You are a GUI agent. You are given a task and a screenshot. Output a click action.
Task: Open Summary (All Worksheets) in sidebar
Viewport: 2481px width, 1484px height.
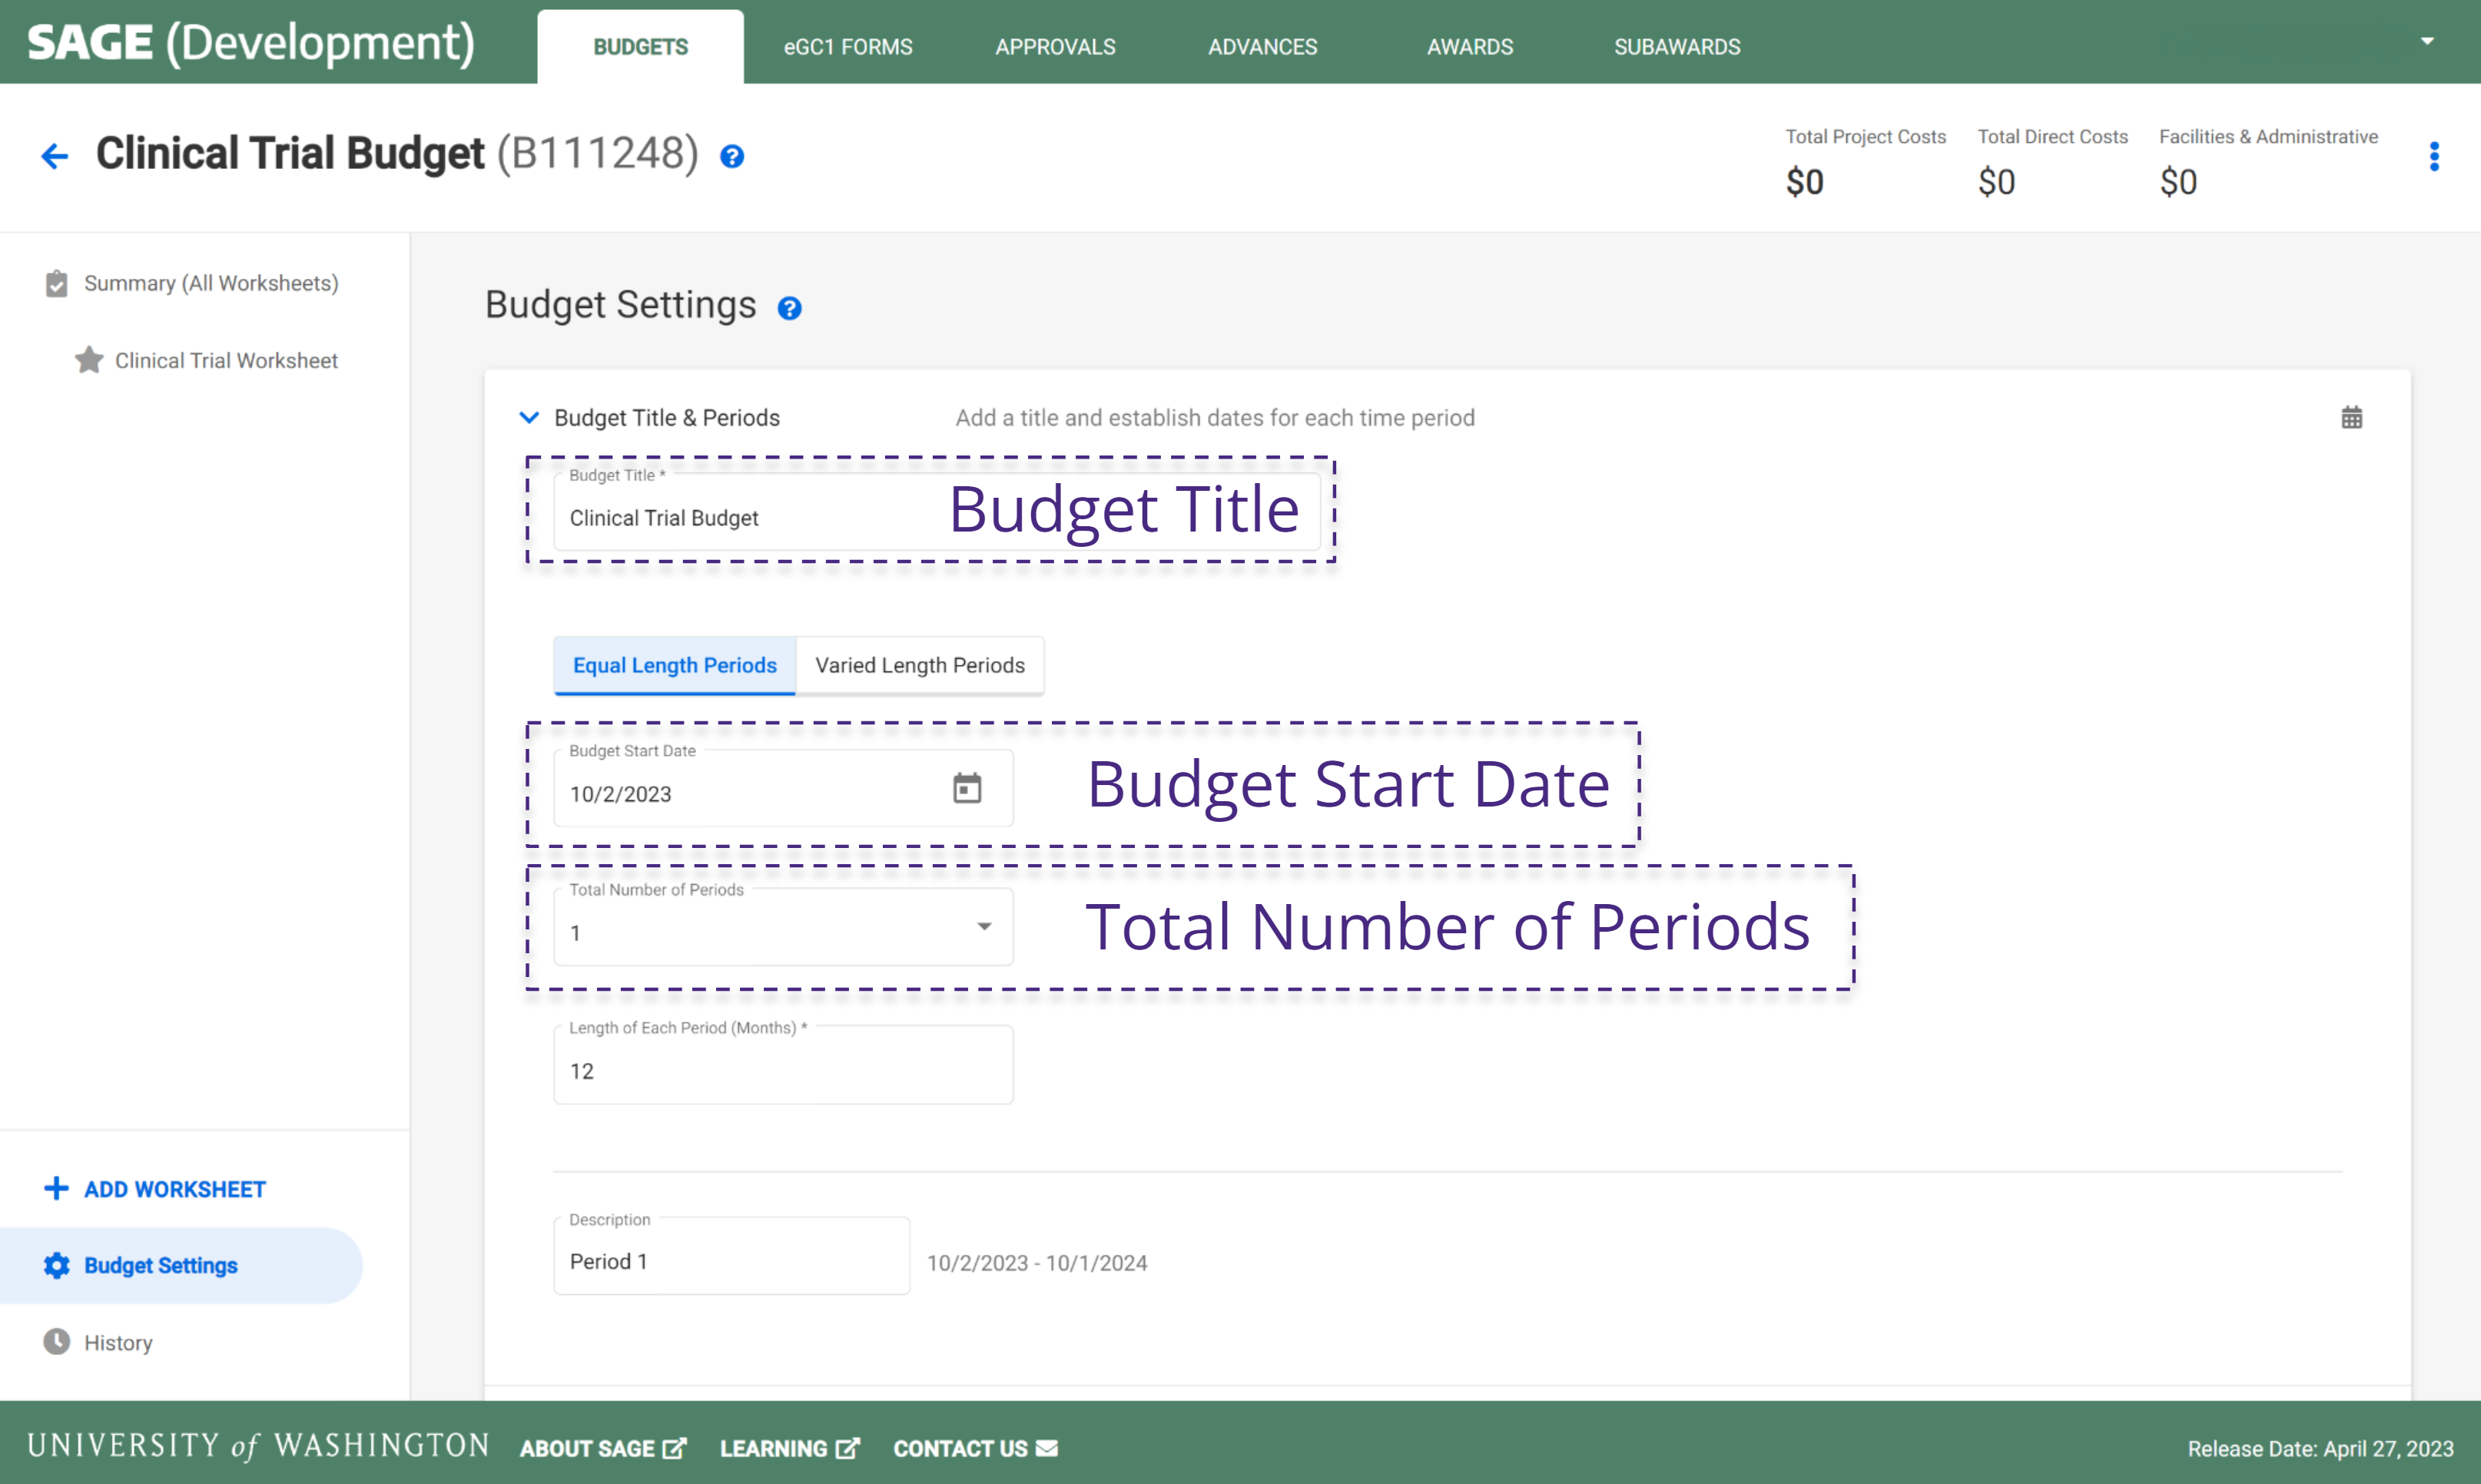tap(210, 283)
